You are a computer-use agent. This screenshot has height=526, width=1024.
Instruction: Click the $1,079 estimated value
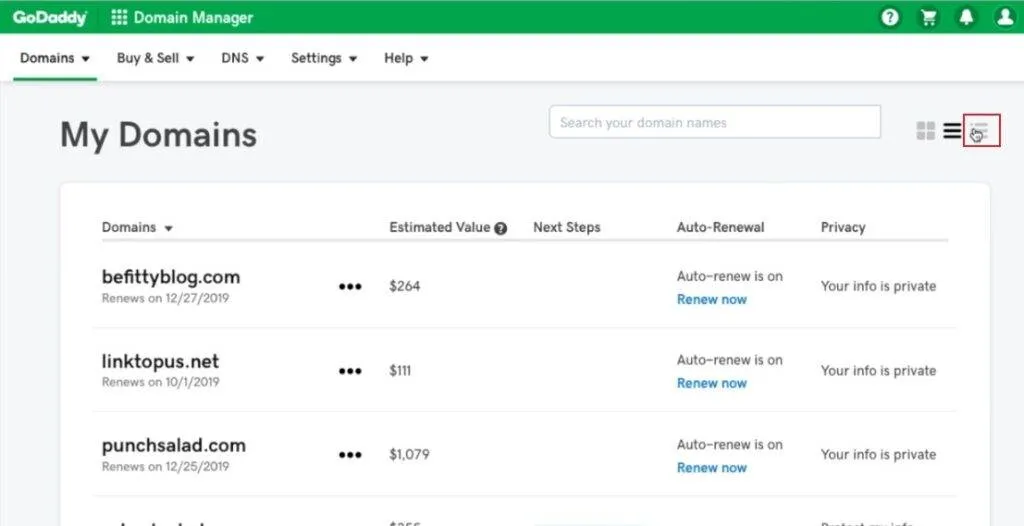click(409, 454)
